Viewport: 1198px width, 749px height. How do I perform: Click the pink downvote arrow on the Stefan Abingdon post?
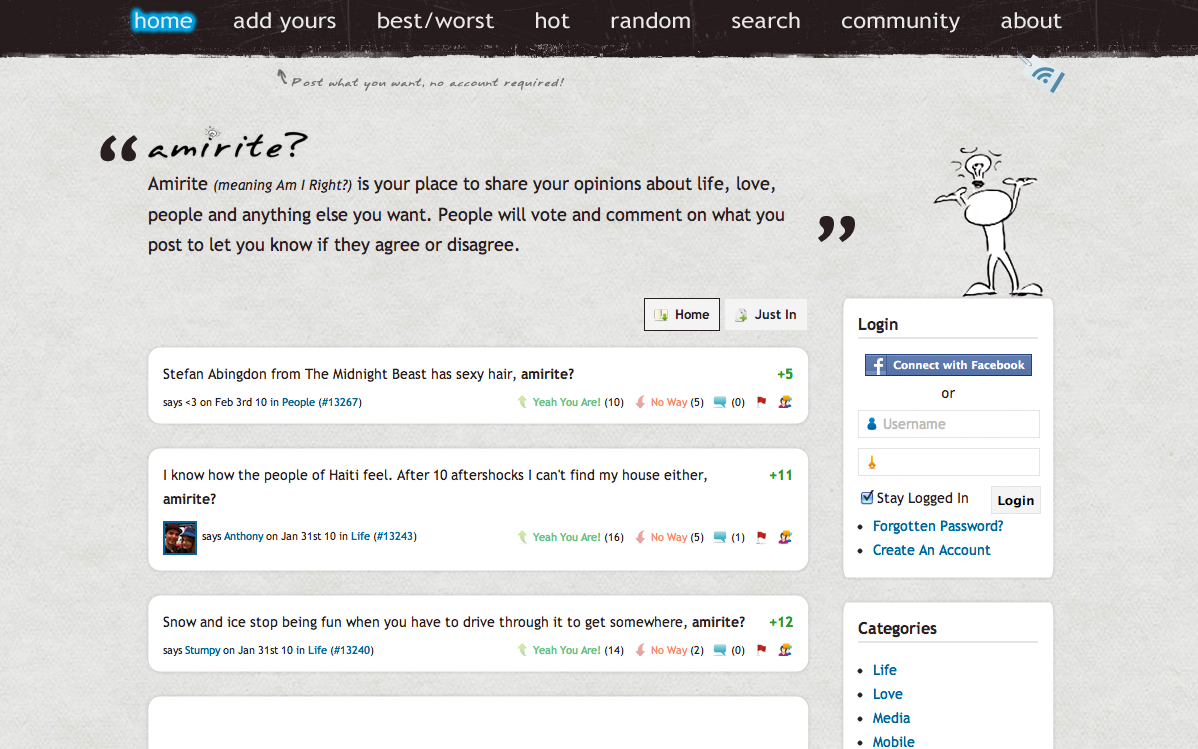point(640,402)
